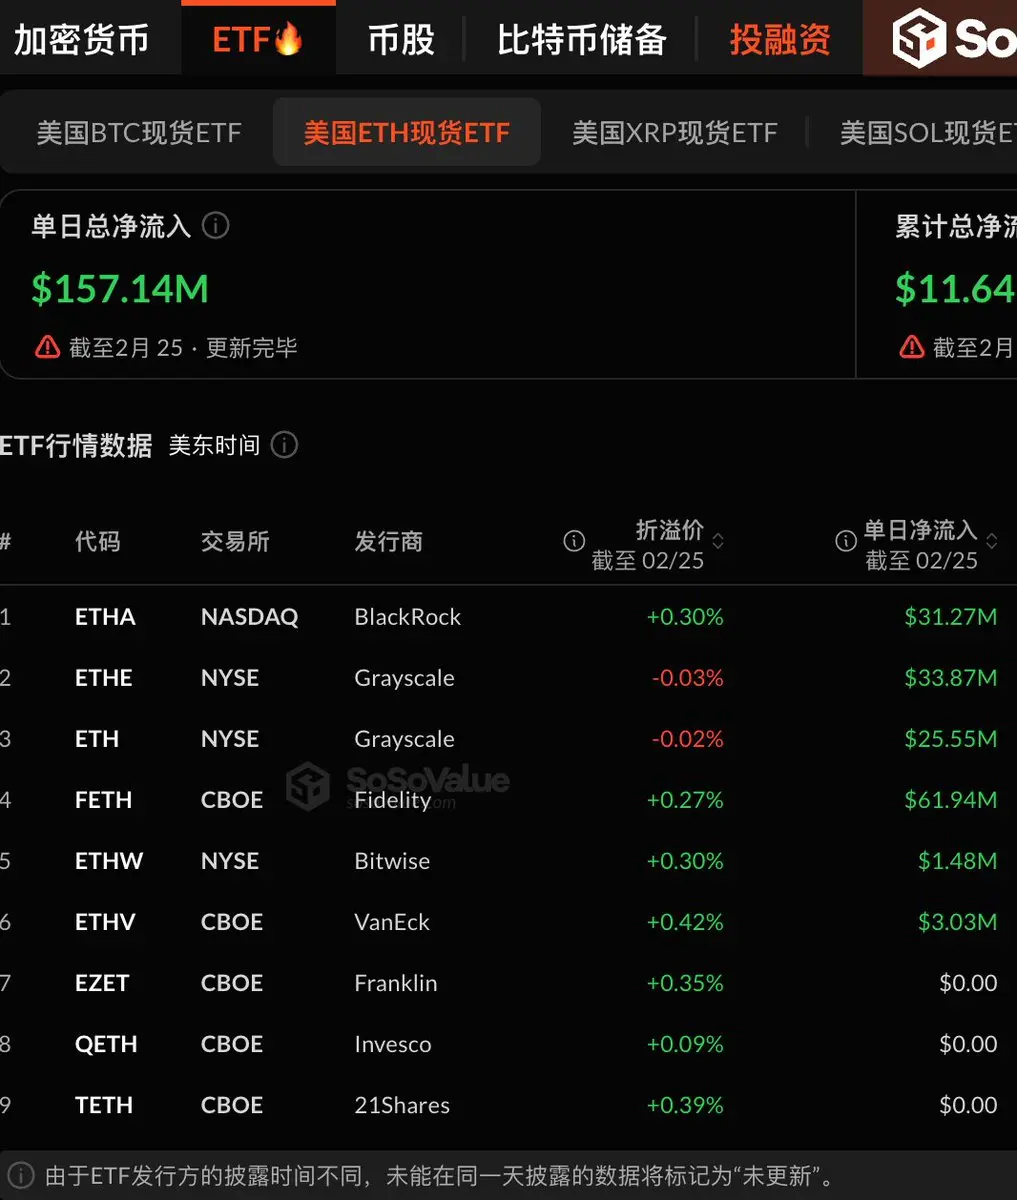This screenshot has width=1017, height=1200.
Task: Select the 美国SOL现货ETF sub-tab
Action: [x=928, y=133]
